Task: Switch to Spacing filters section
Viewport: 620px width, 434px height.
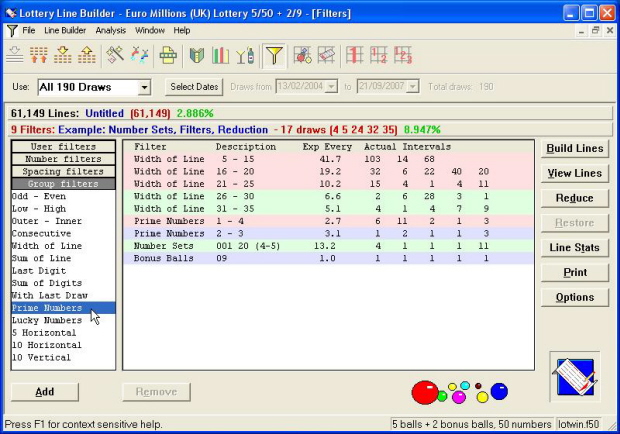Action: click(64, 171)
